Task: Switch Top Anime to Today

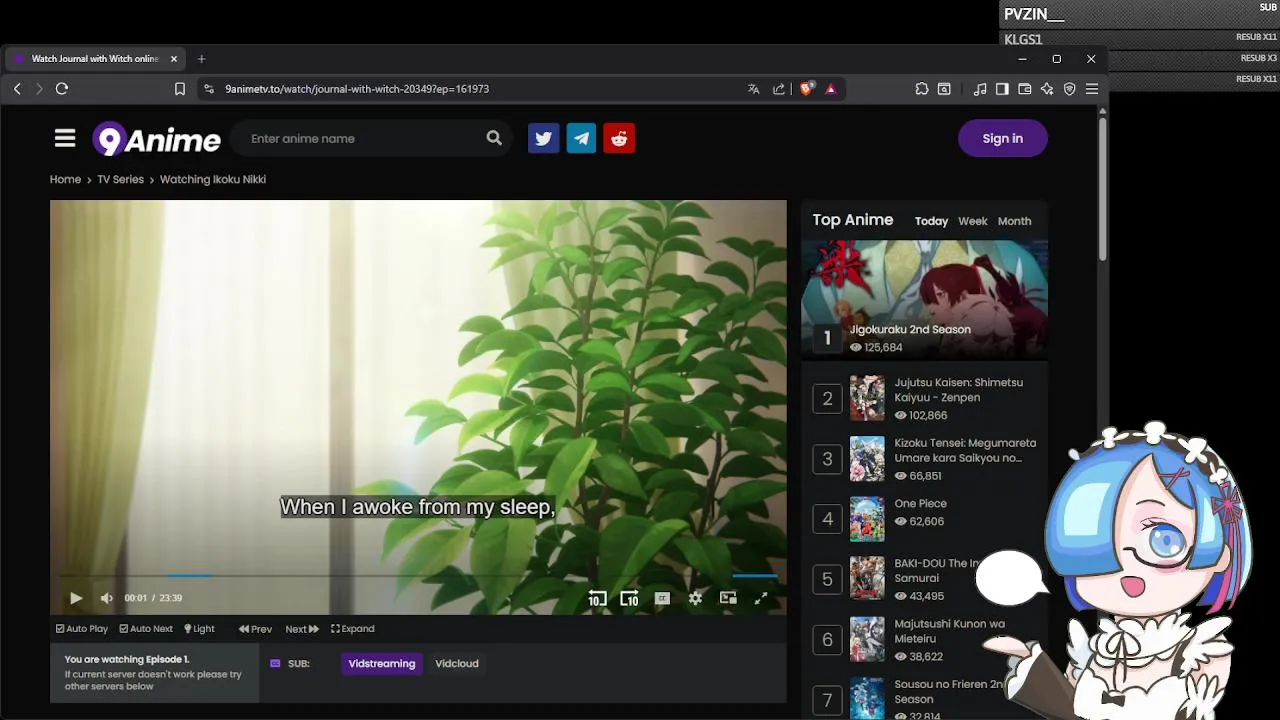Action: coord(931,221)
